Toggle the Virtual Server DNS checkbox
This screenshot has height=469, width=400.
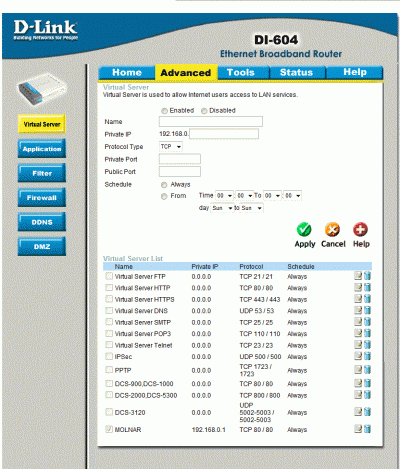coord(109,310)
